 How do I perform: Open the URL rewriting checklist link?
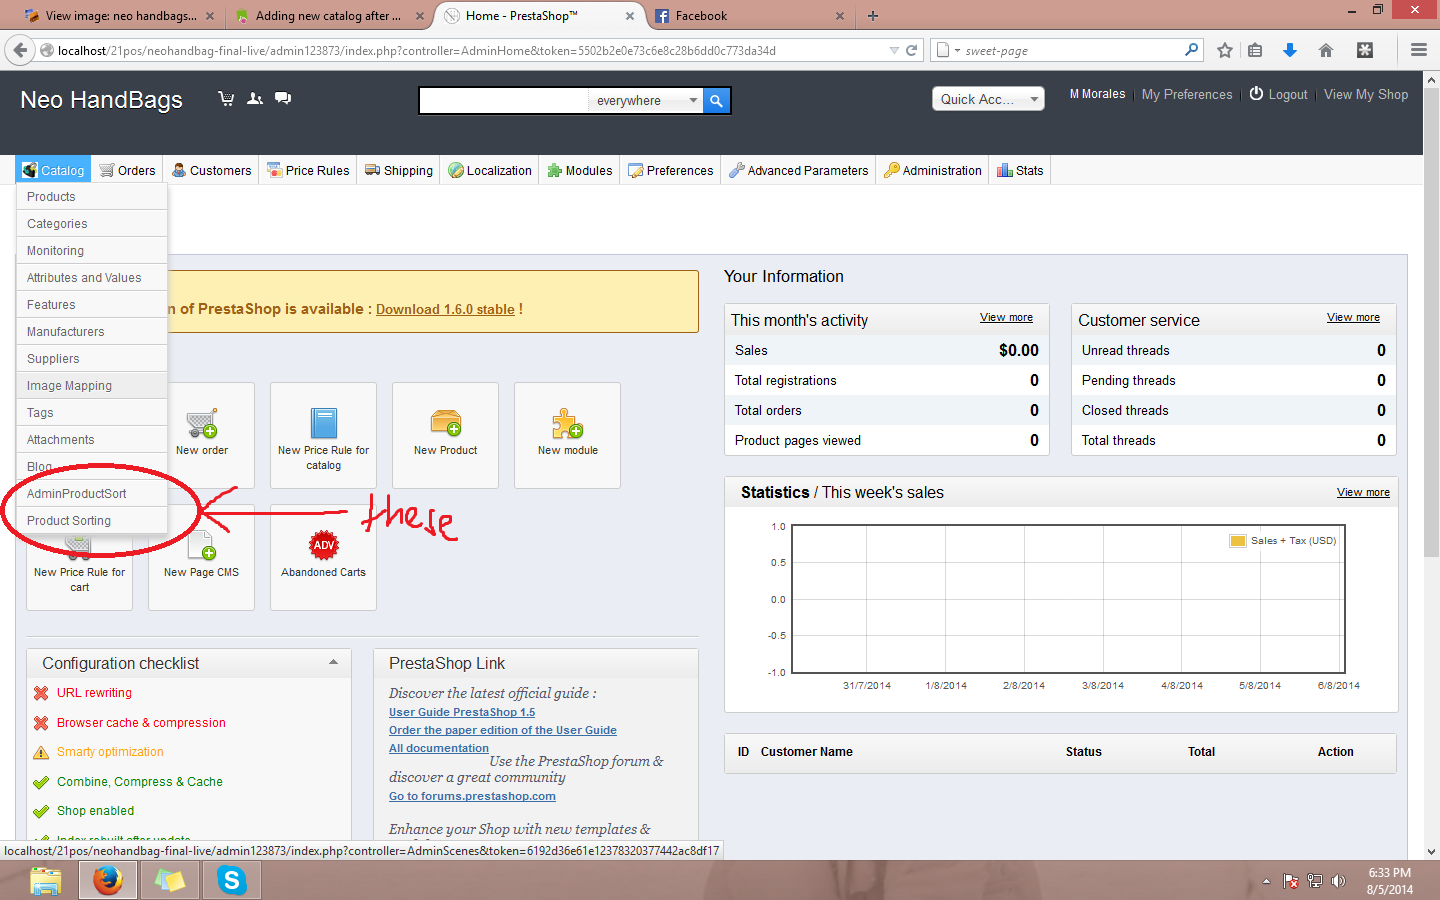tap(94, 693)
